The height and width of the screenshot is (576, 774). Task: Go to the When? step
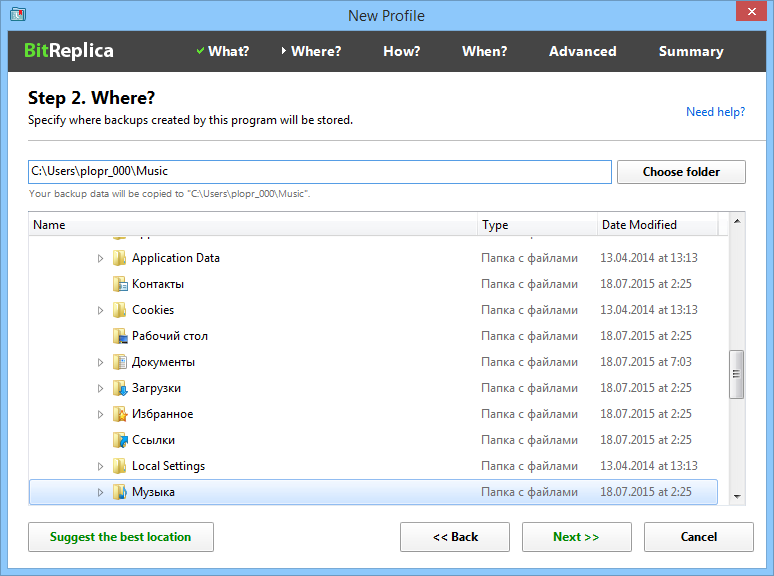[484, 51]
